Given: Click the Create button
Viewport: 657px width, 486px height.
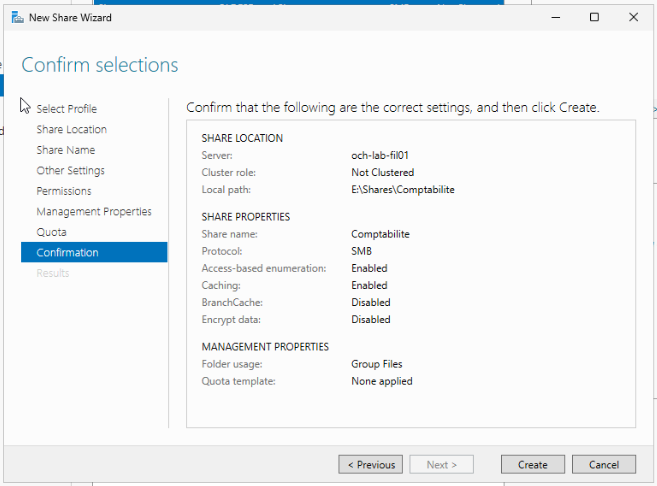Looking at the screenshot, I should 533,465.
